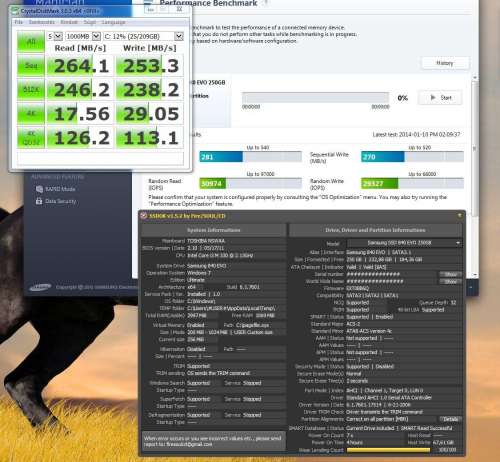Click the Operating System Windows 7 row

213,273
